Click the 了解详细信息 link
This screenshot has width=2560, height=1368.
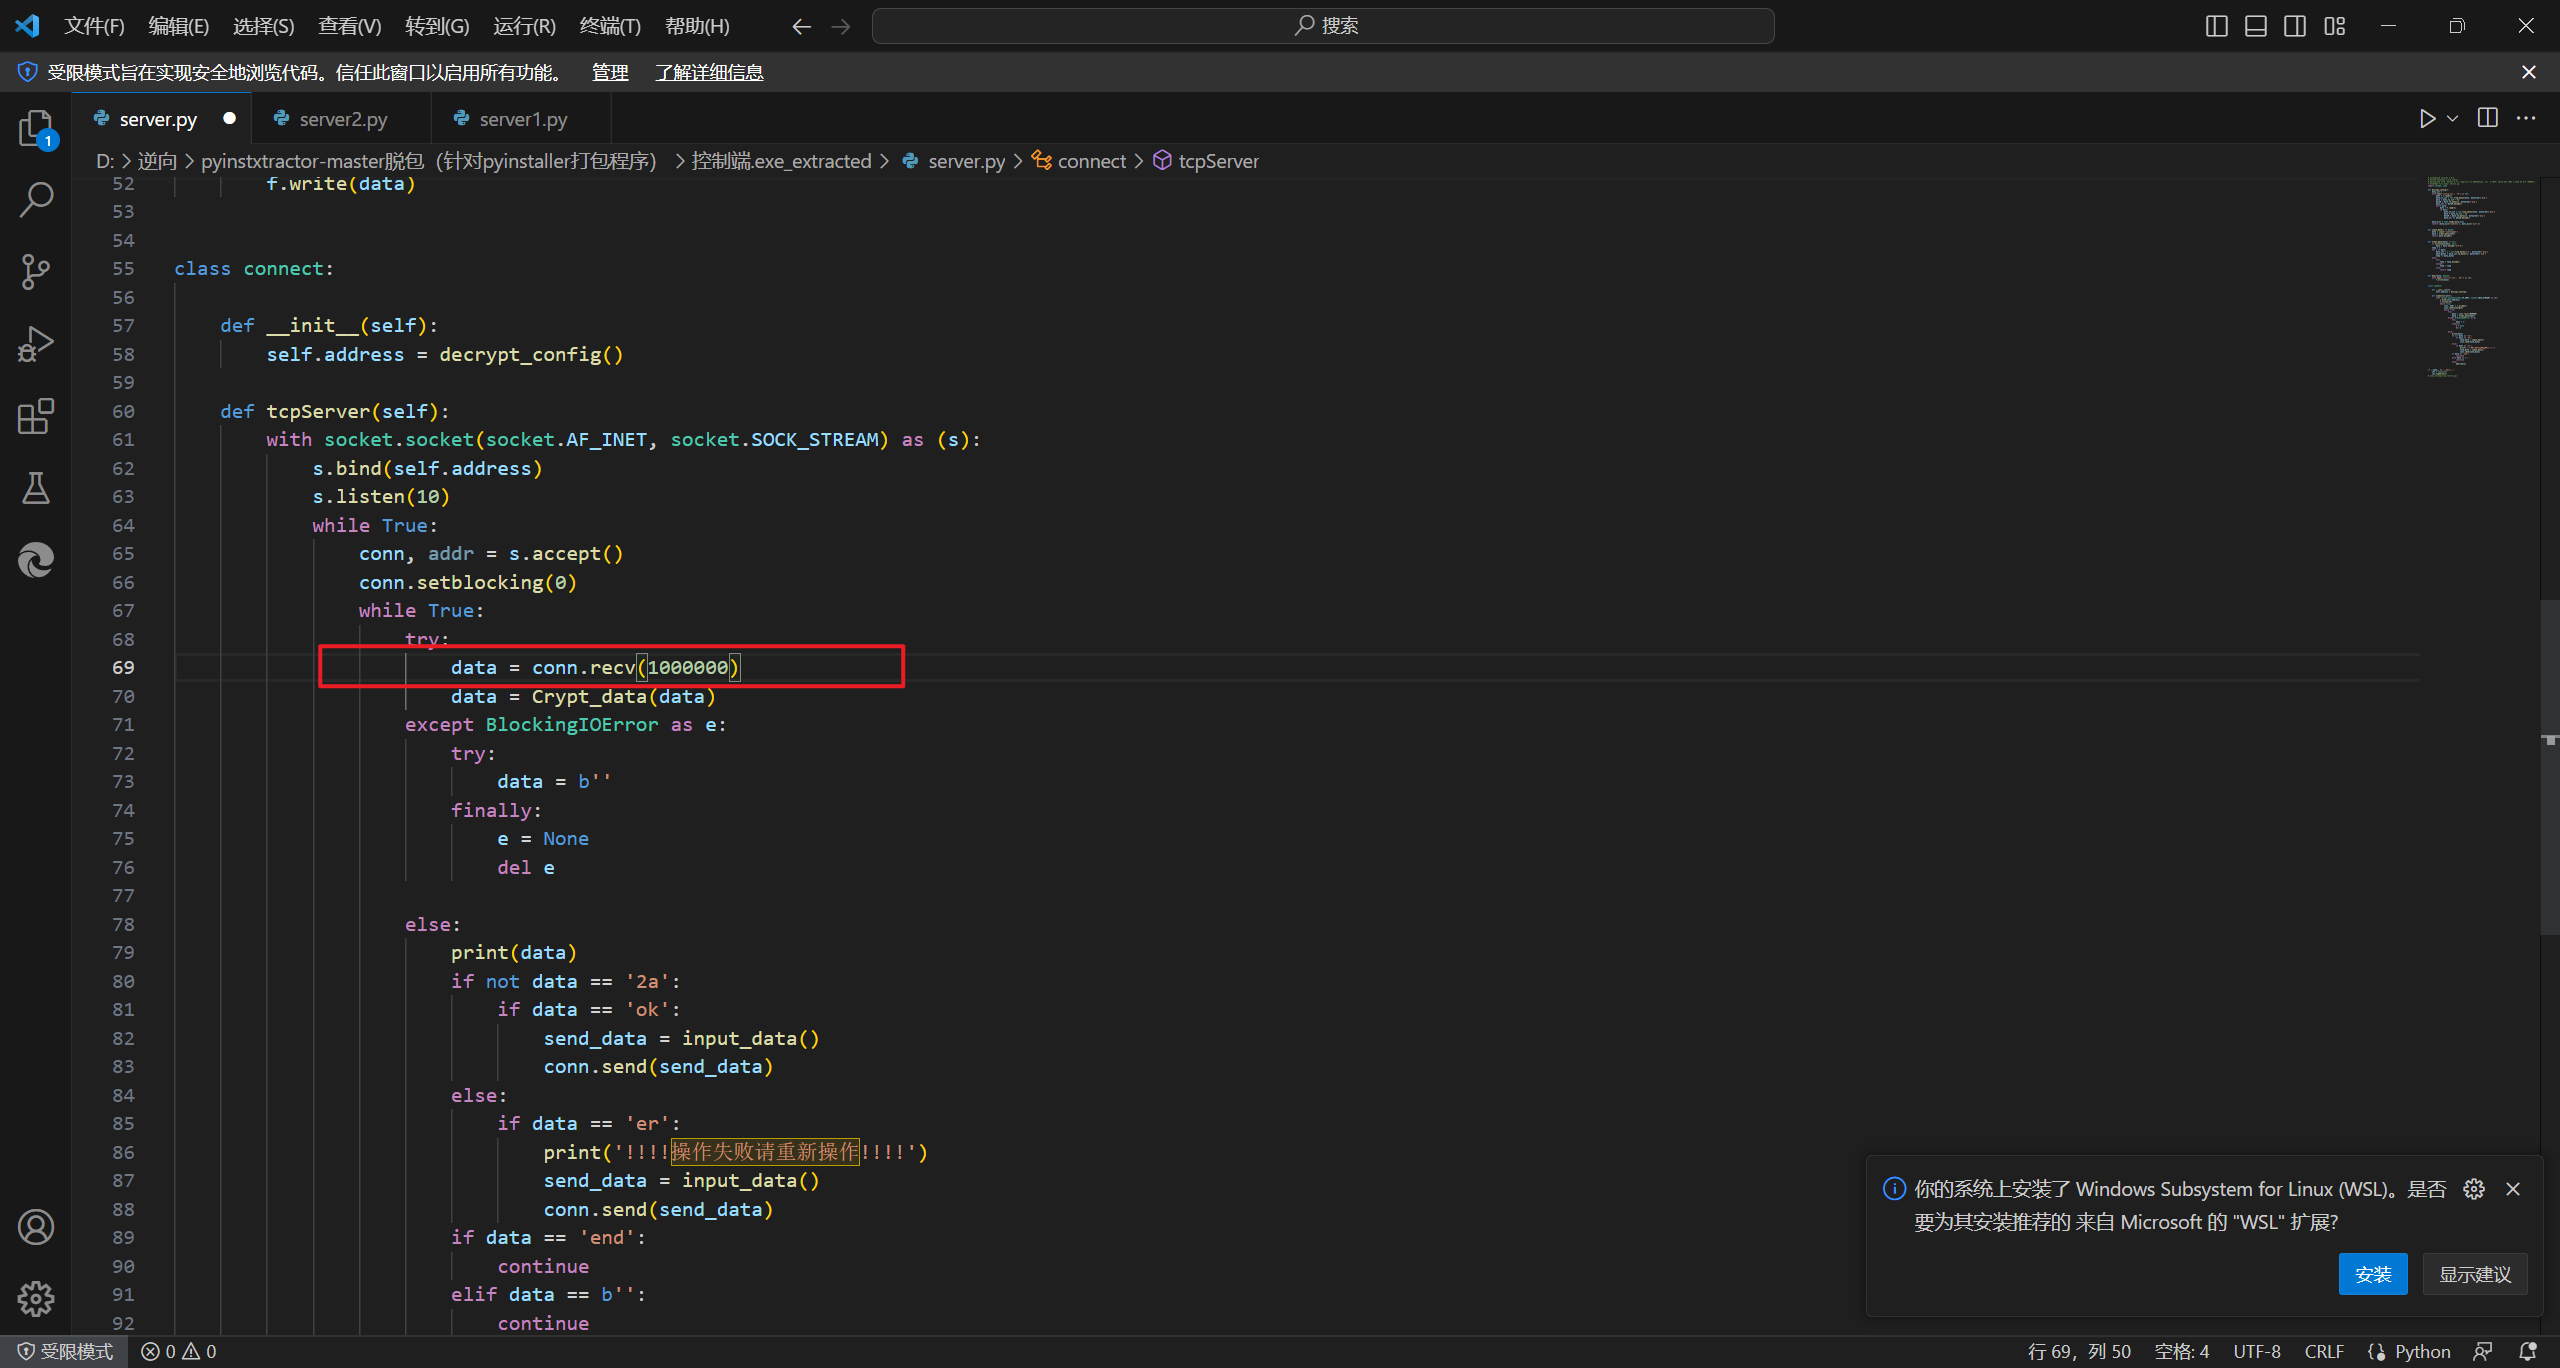coord(709,72)
